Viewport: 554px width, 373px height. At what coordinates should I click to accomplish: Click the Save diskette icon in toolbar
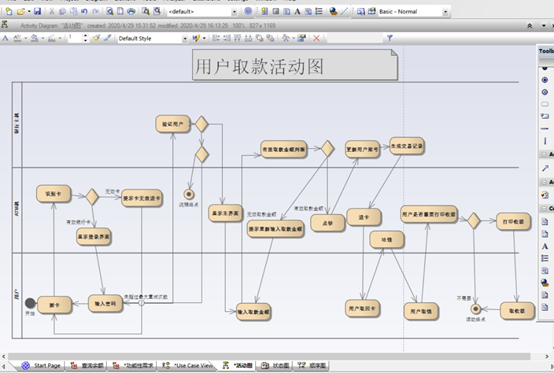pos(37,11)
